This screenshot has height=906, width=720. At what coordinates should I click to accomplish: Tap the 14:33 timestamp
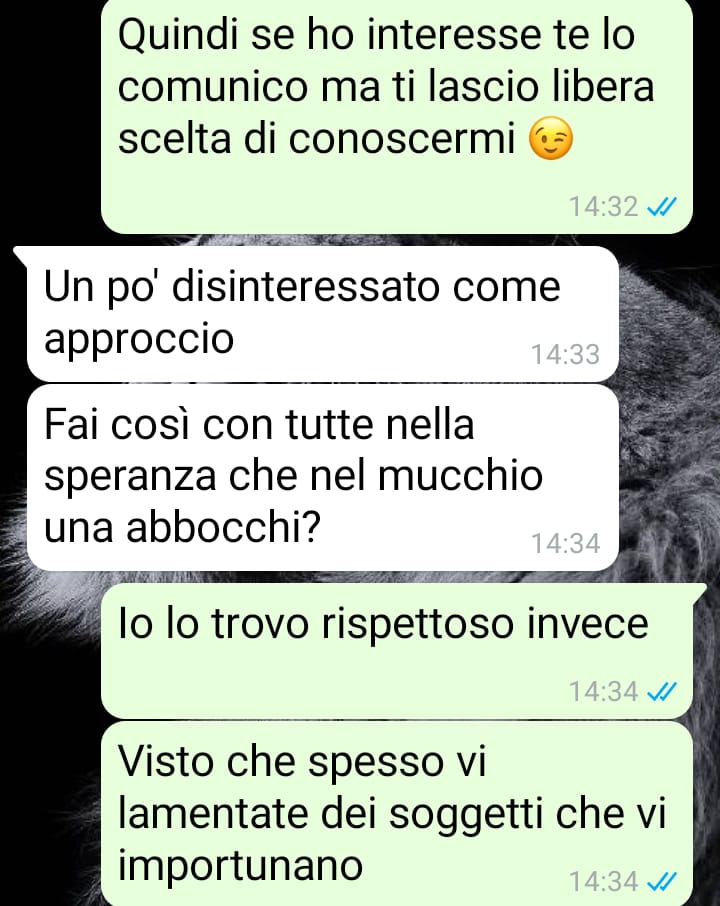click(x=565, y=354)
